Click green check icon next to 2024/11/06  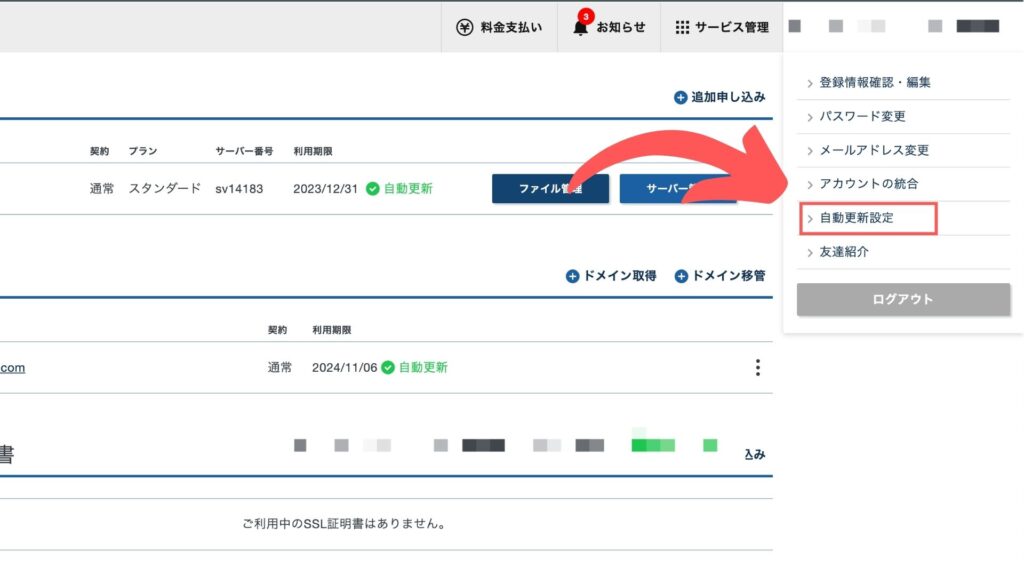point(387,368)
